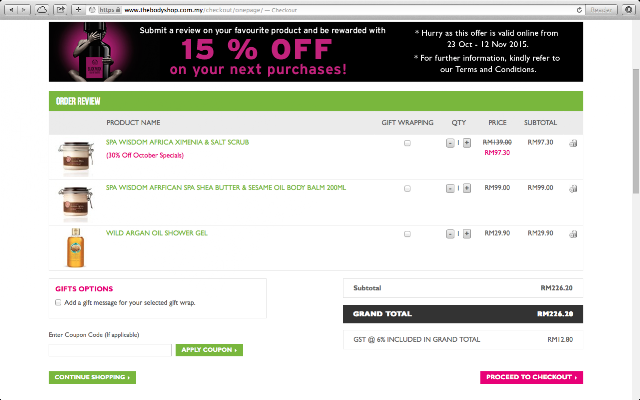
Task: Check the add a gift message option
Action: pos(58,302)
